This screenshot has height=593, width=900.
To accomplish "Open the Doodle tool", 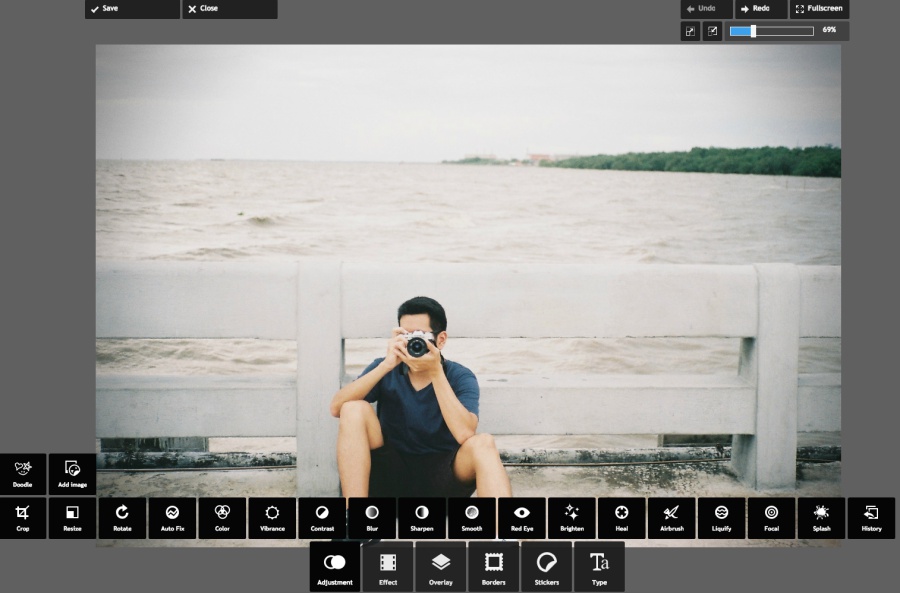I will coord(22,473).
